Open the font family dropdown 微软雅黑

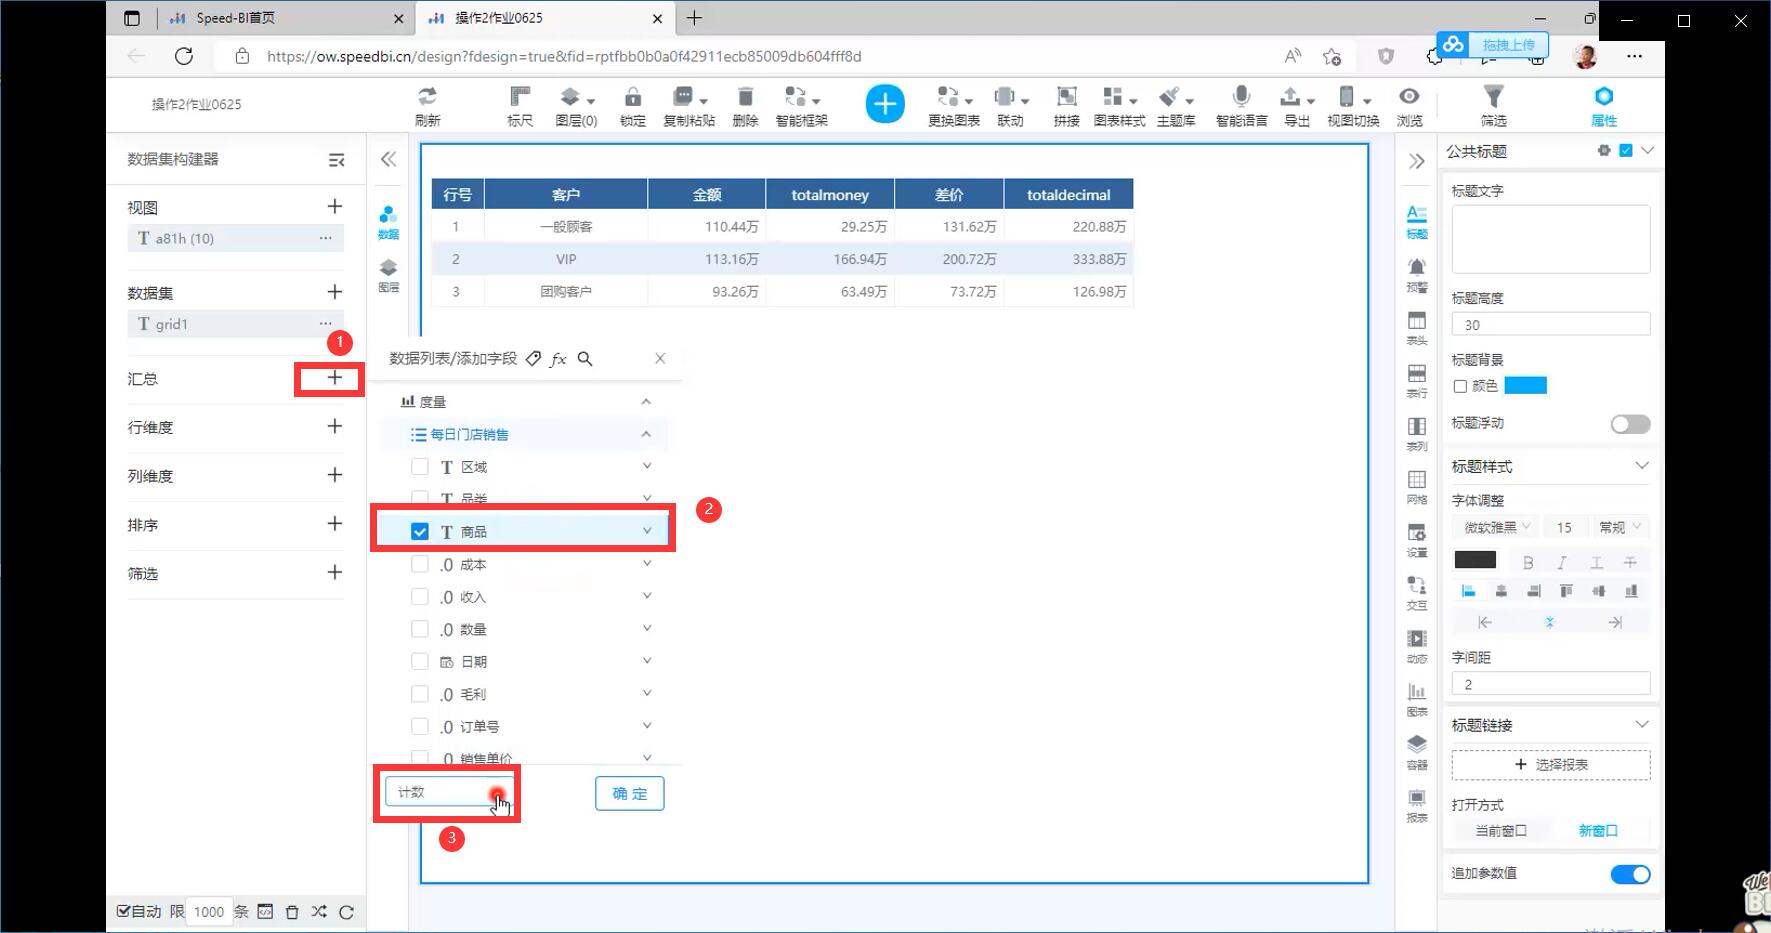[1496, 527]
